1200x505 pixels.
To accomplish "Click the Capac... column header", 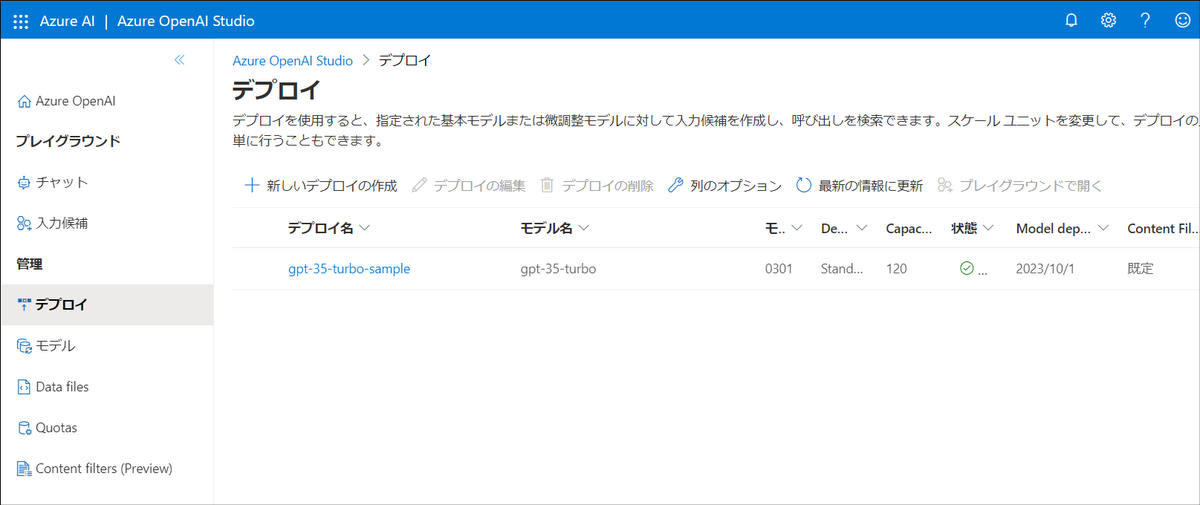I will [910, 229].
